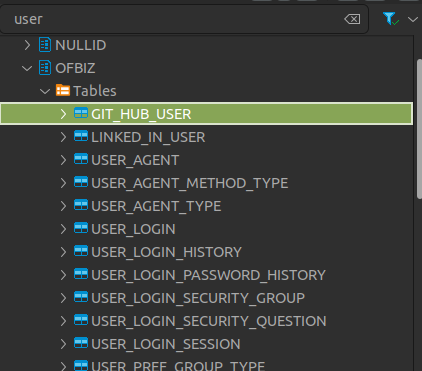This screenshot has width=422, height=371.
Task: Click the USER_LOGIN_HISTORY table icon
Action: [81, 251]
